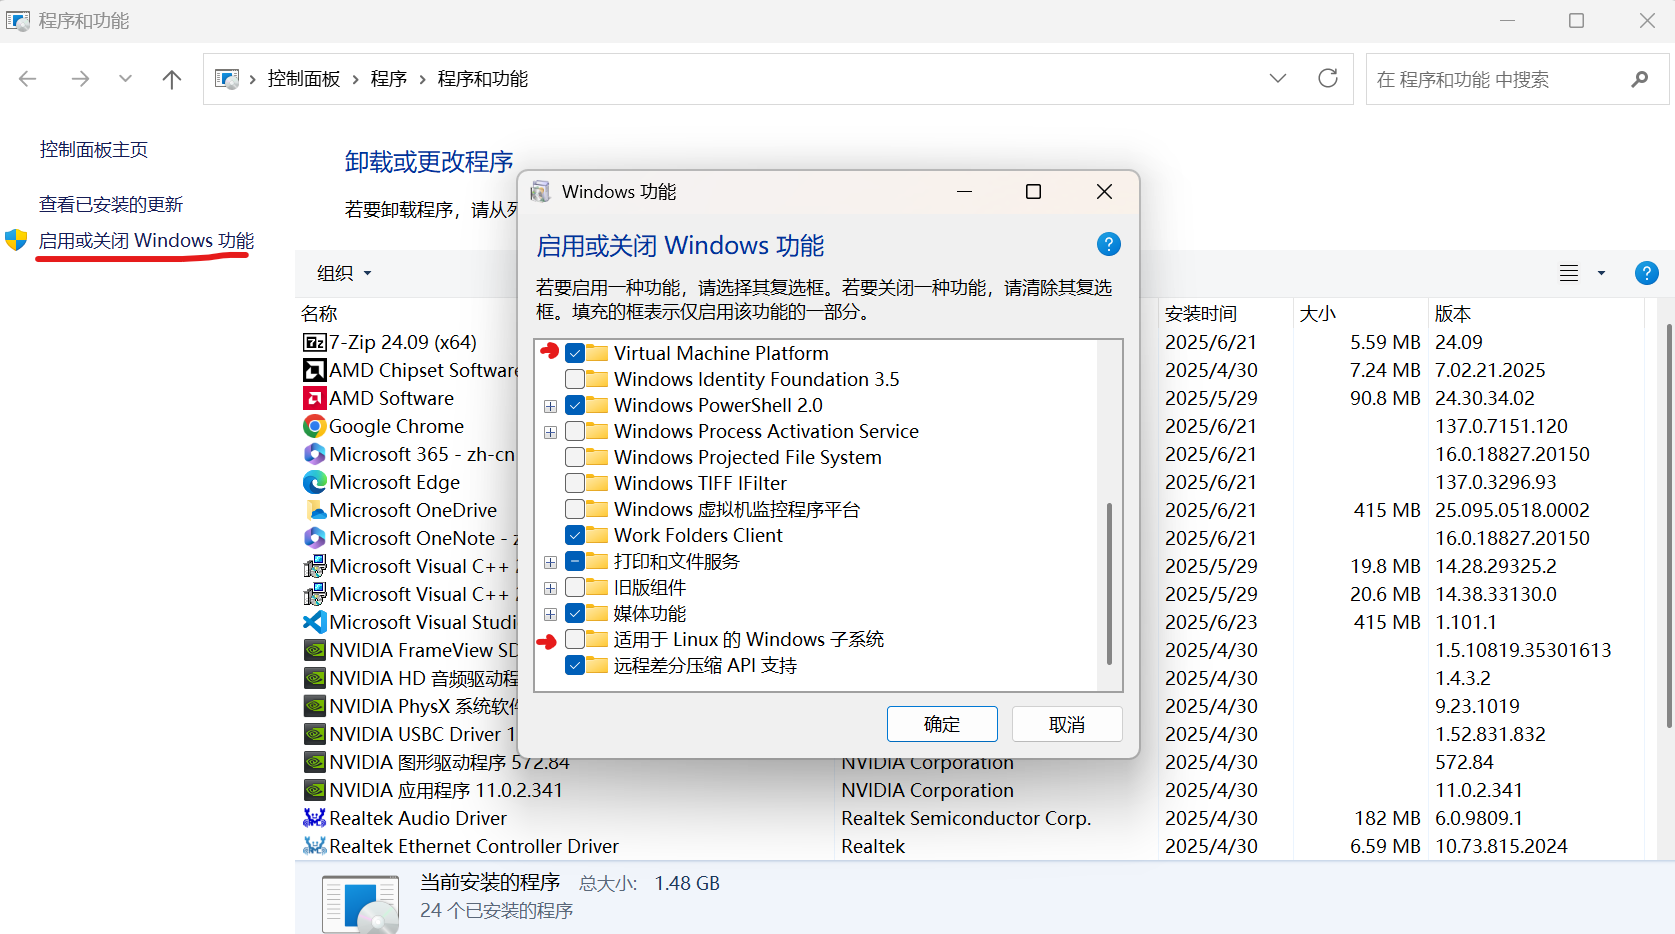Click the search magnifier icon

tap(1640, 79)
